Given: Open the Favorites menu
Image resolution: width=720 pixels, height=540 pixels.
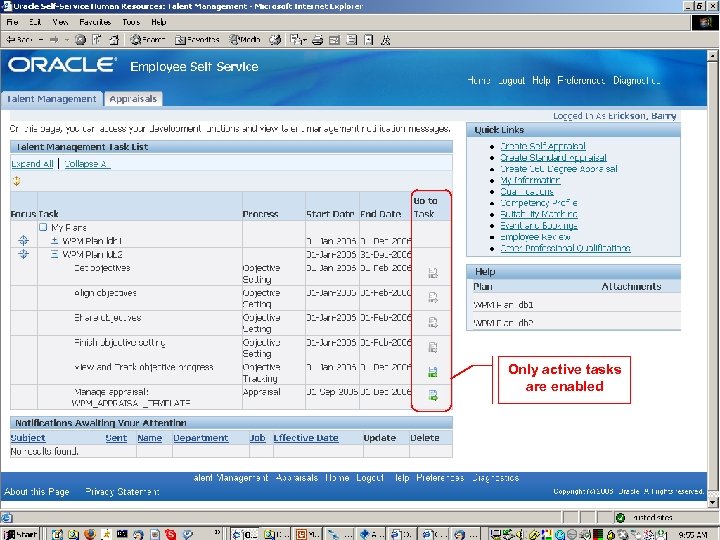Looking at the screenshot, I should pos(95,22).
